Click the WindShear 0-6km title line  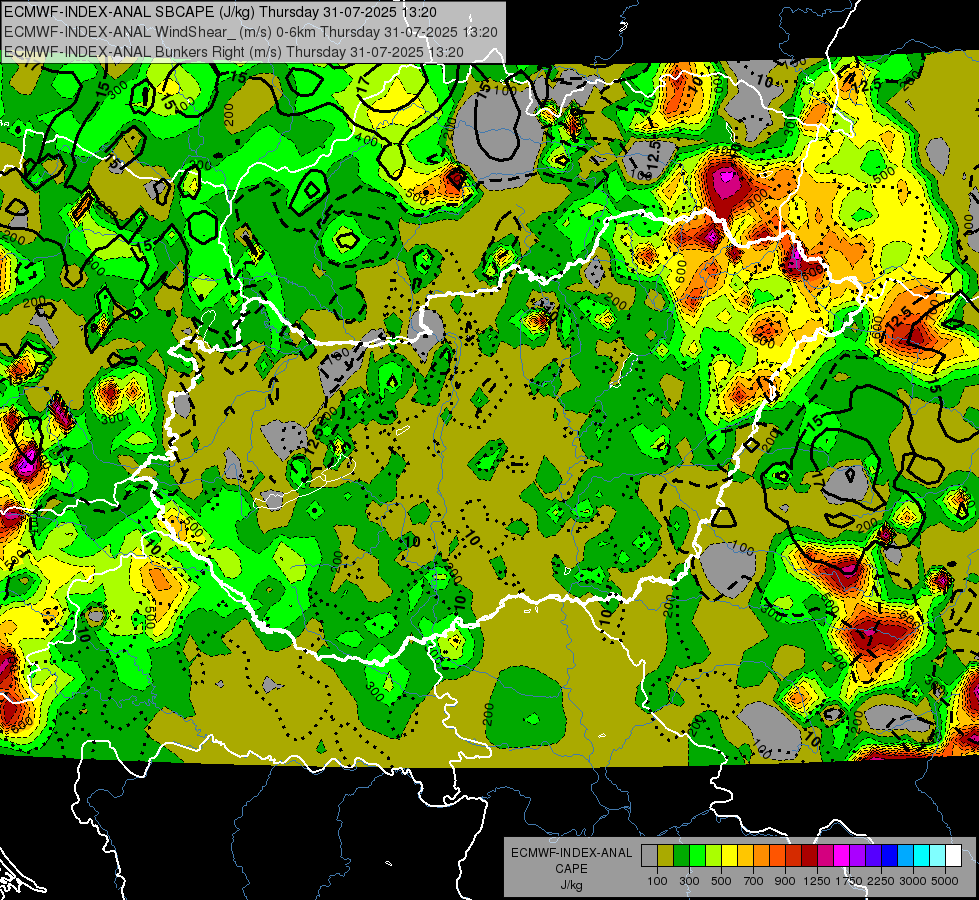tap(250, 32)
